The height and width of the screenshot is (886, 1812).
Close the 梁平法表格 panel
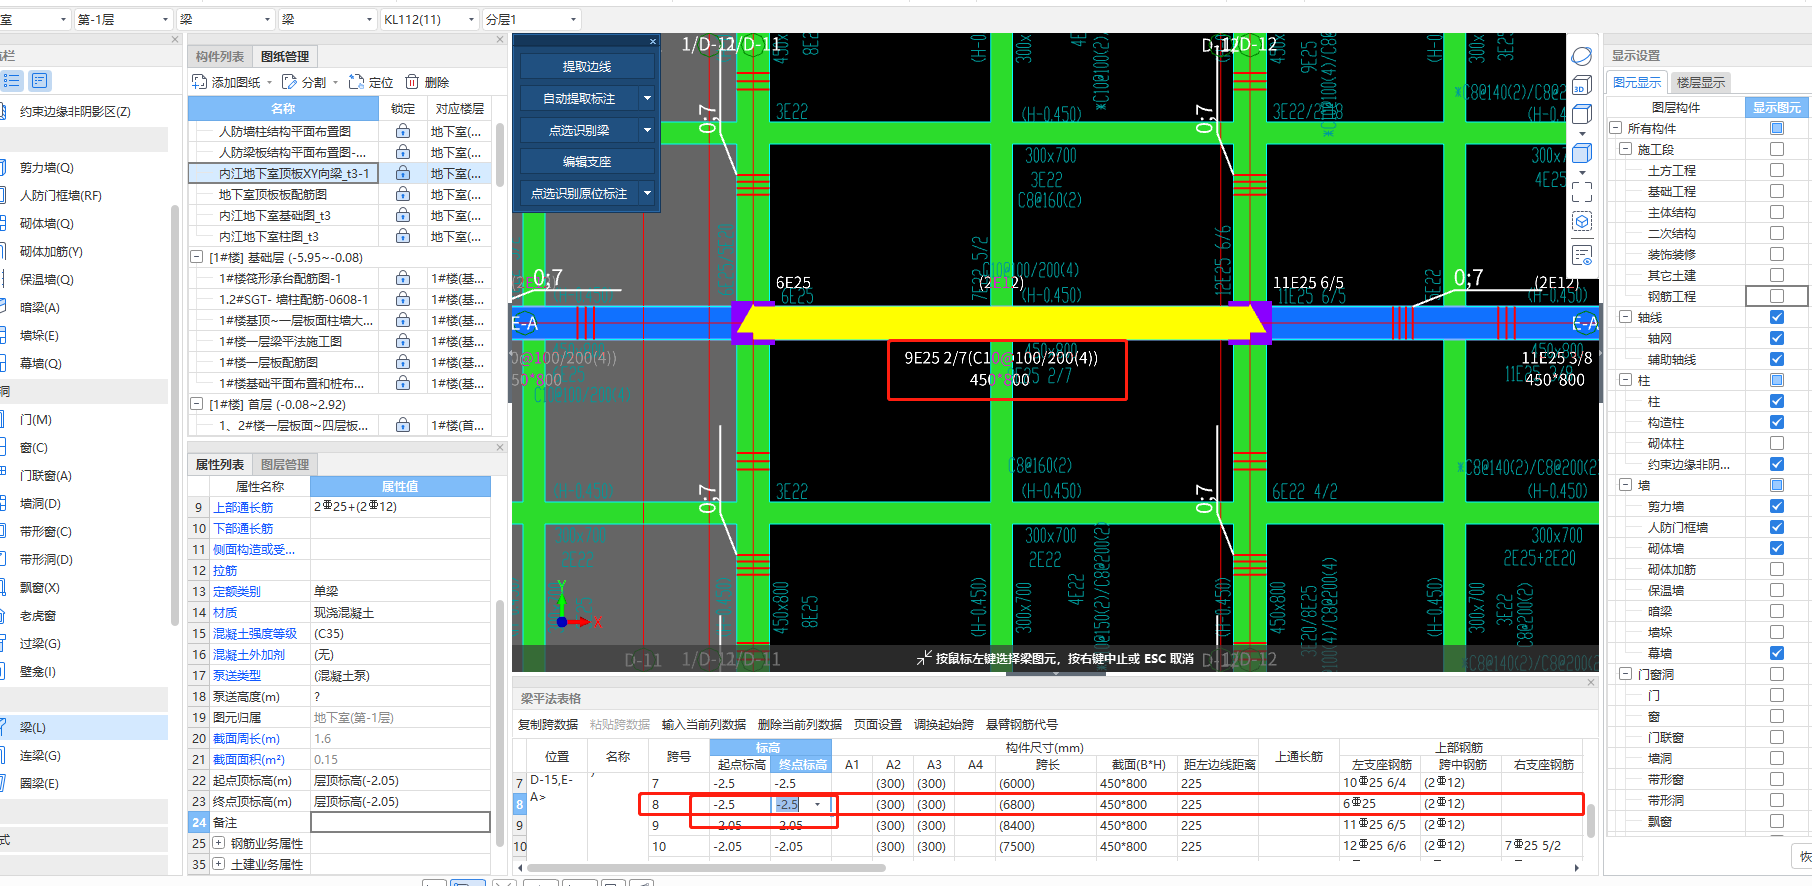click(1591, 682)
